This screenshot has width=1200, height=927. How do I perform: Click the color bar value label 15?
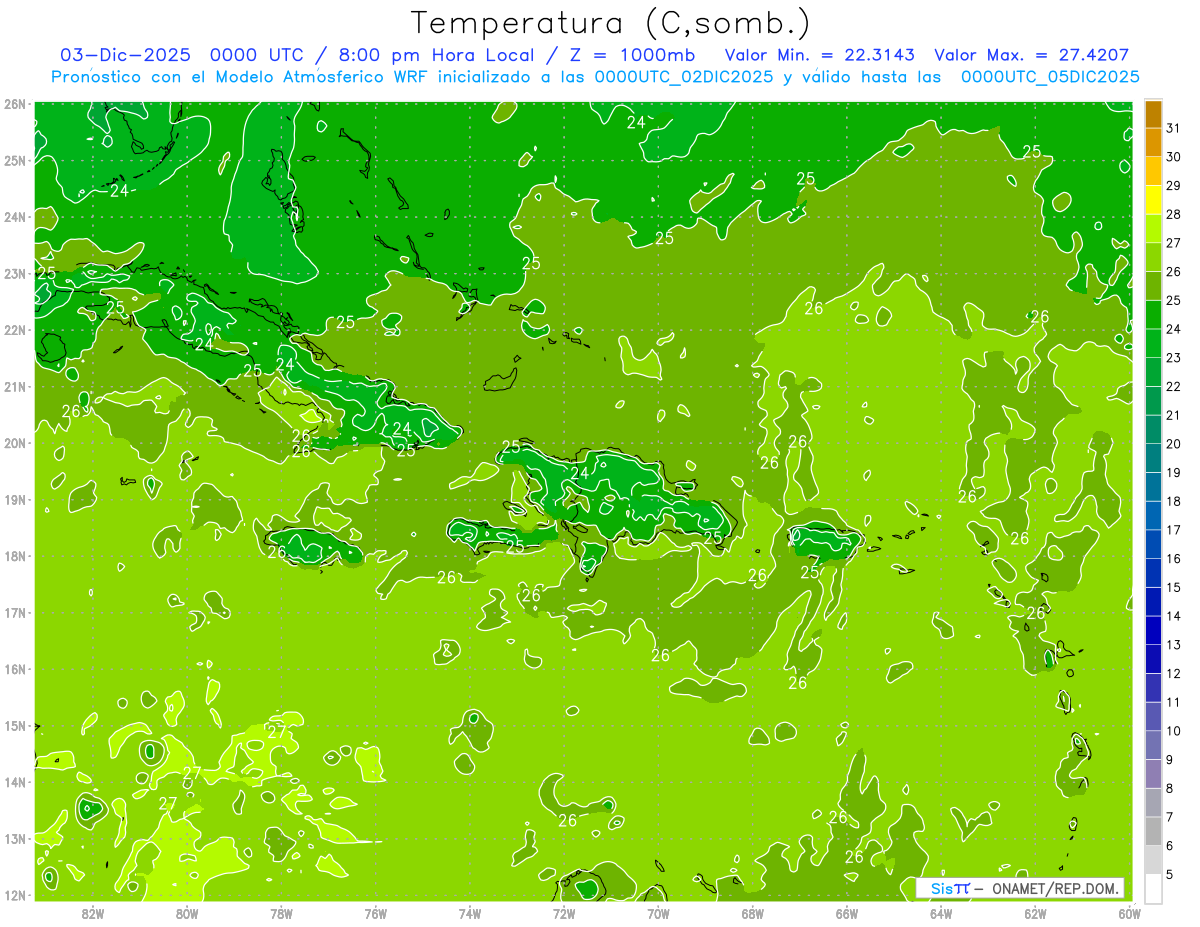(1173, 587)
